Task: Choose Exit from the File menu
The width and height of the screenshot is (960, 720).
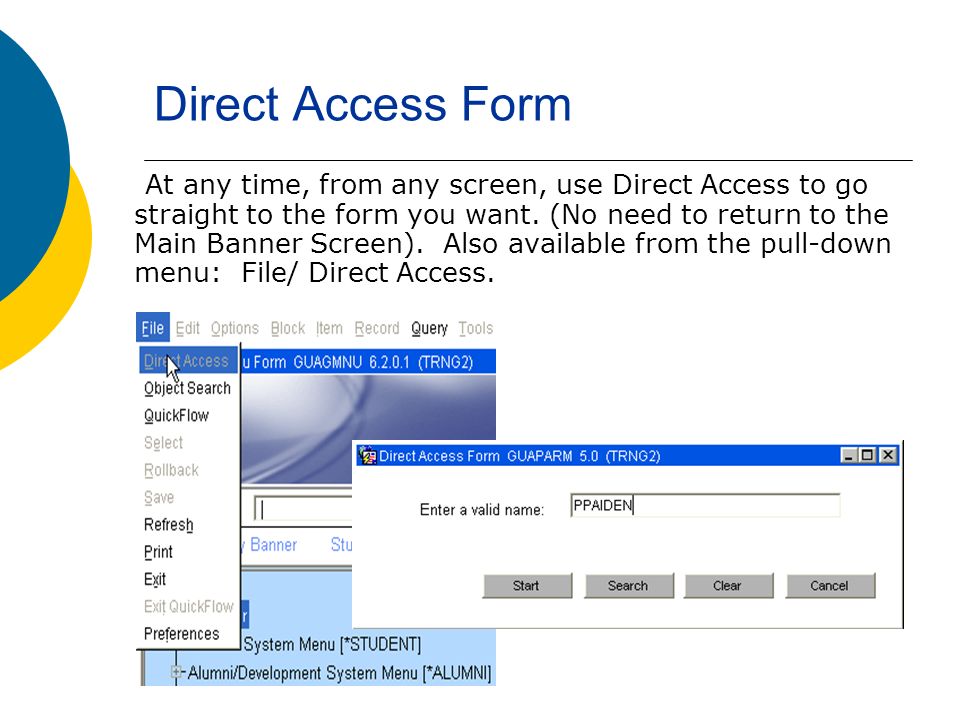Action: (x=155, y=579)
